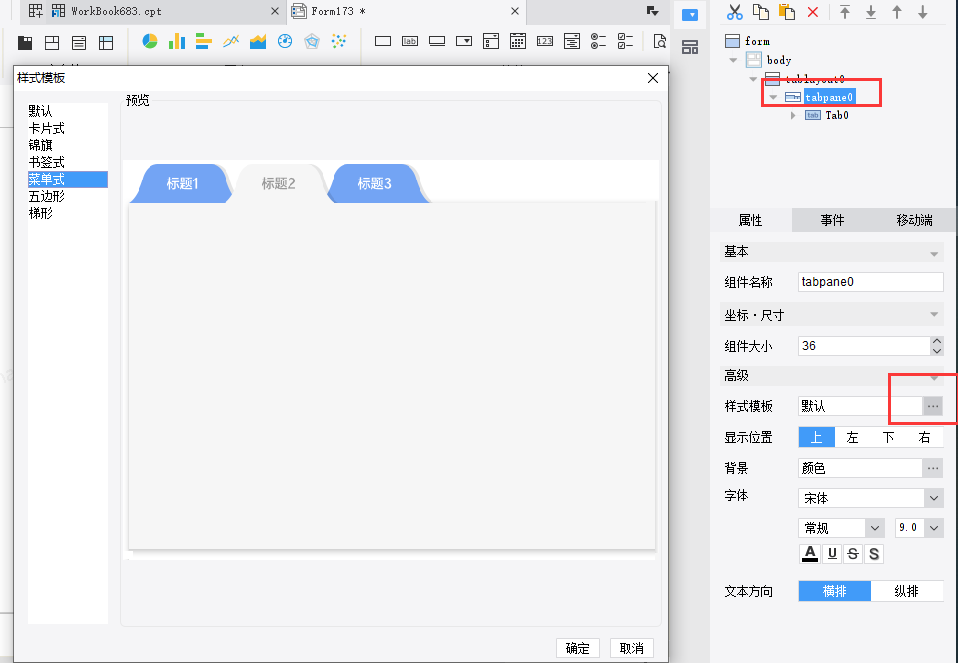Click the 组件名称 input field
Image resolution: width=958 pixels, height=663 pixels.
pos(870,282)
